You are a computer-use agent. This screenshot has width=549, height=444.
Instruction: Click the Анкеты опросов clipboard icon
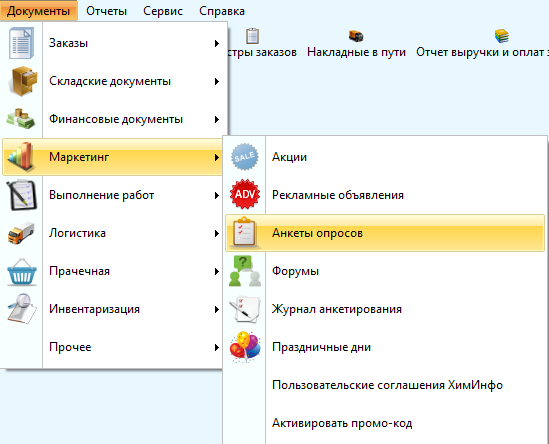coord(244,232)
